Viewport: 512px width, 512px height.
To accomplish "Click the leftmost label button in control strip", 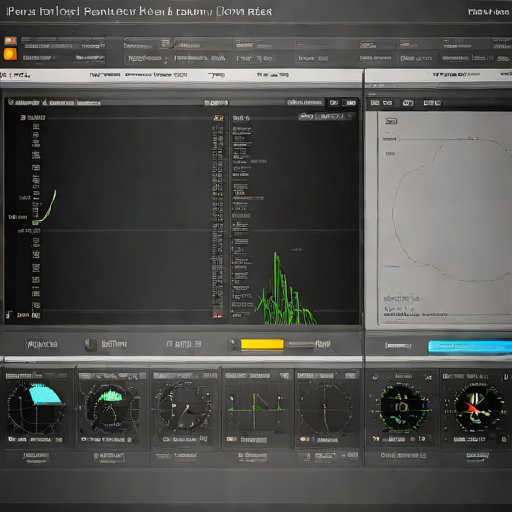I will click(x=42, y=344).
